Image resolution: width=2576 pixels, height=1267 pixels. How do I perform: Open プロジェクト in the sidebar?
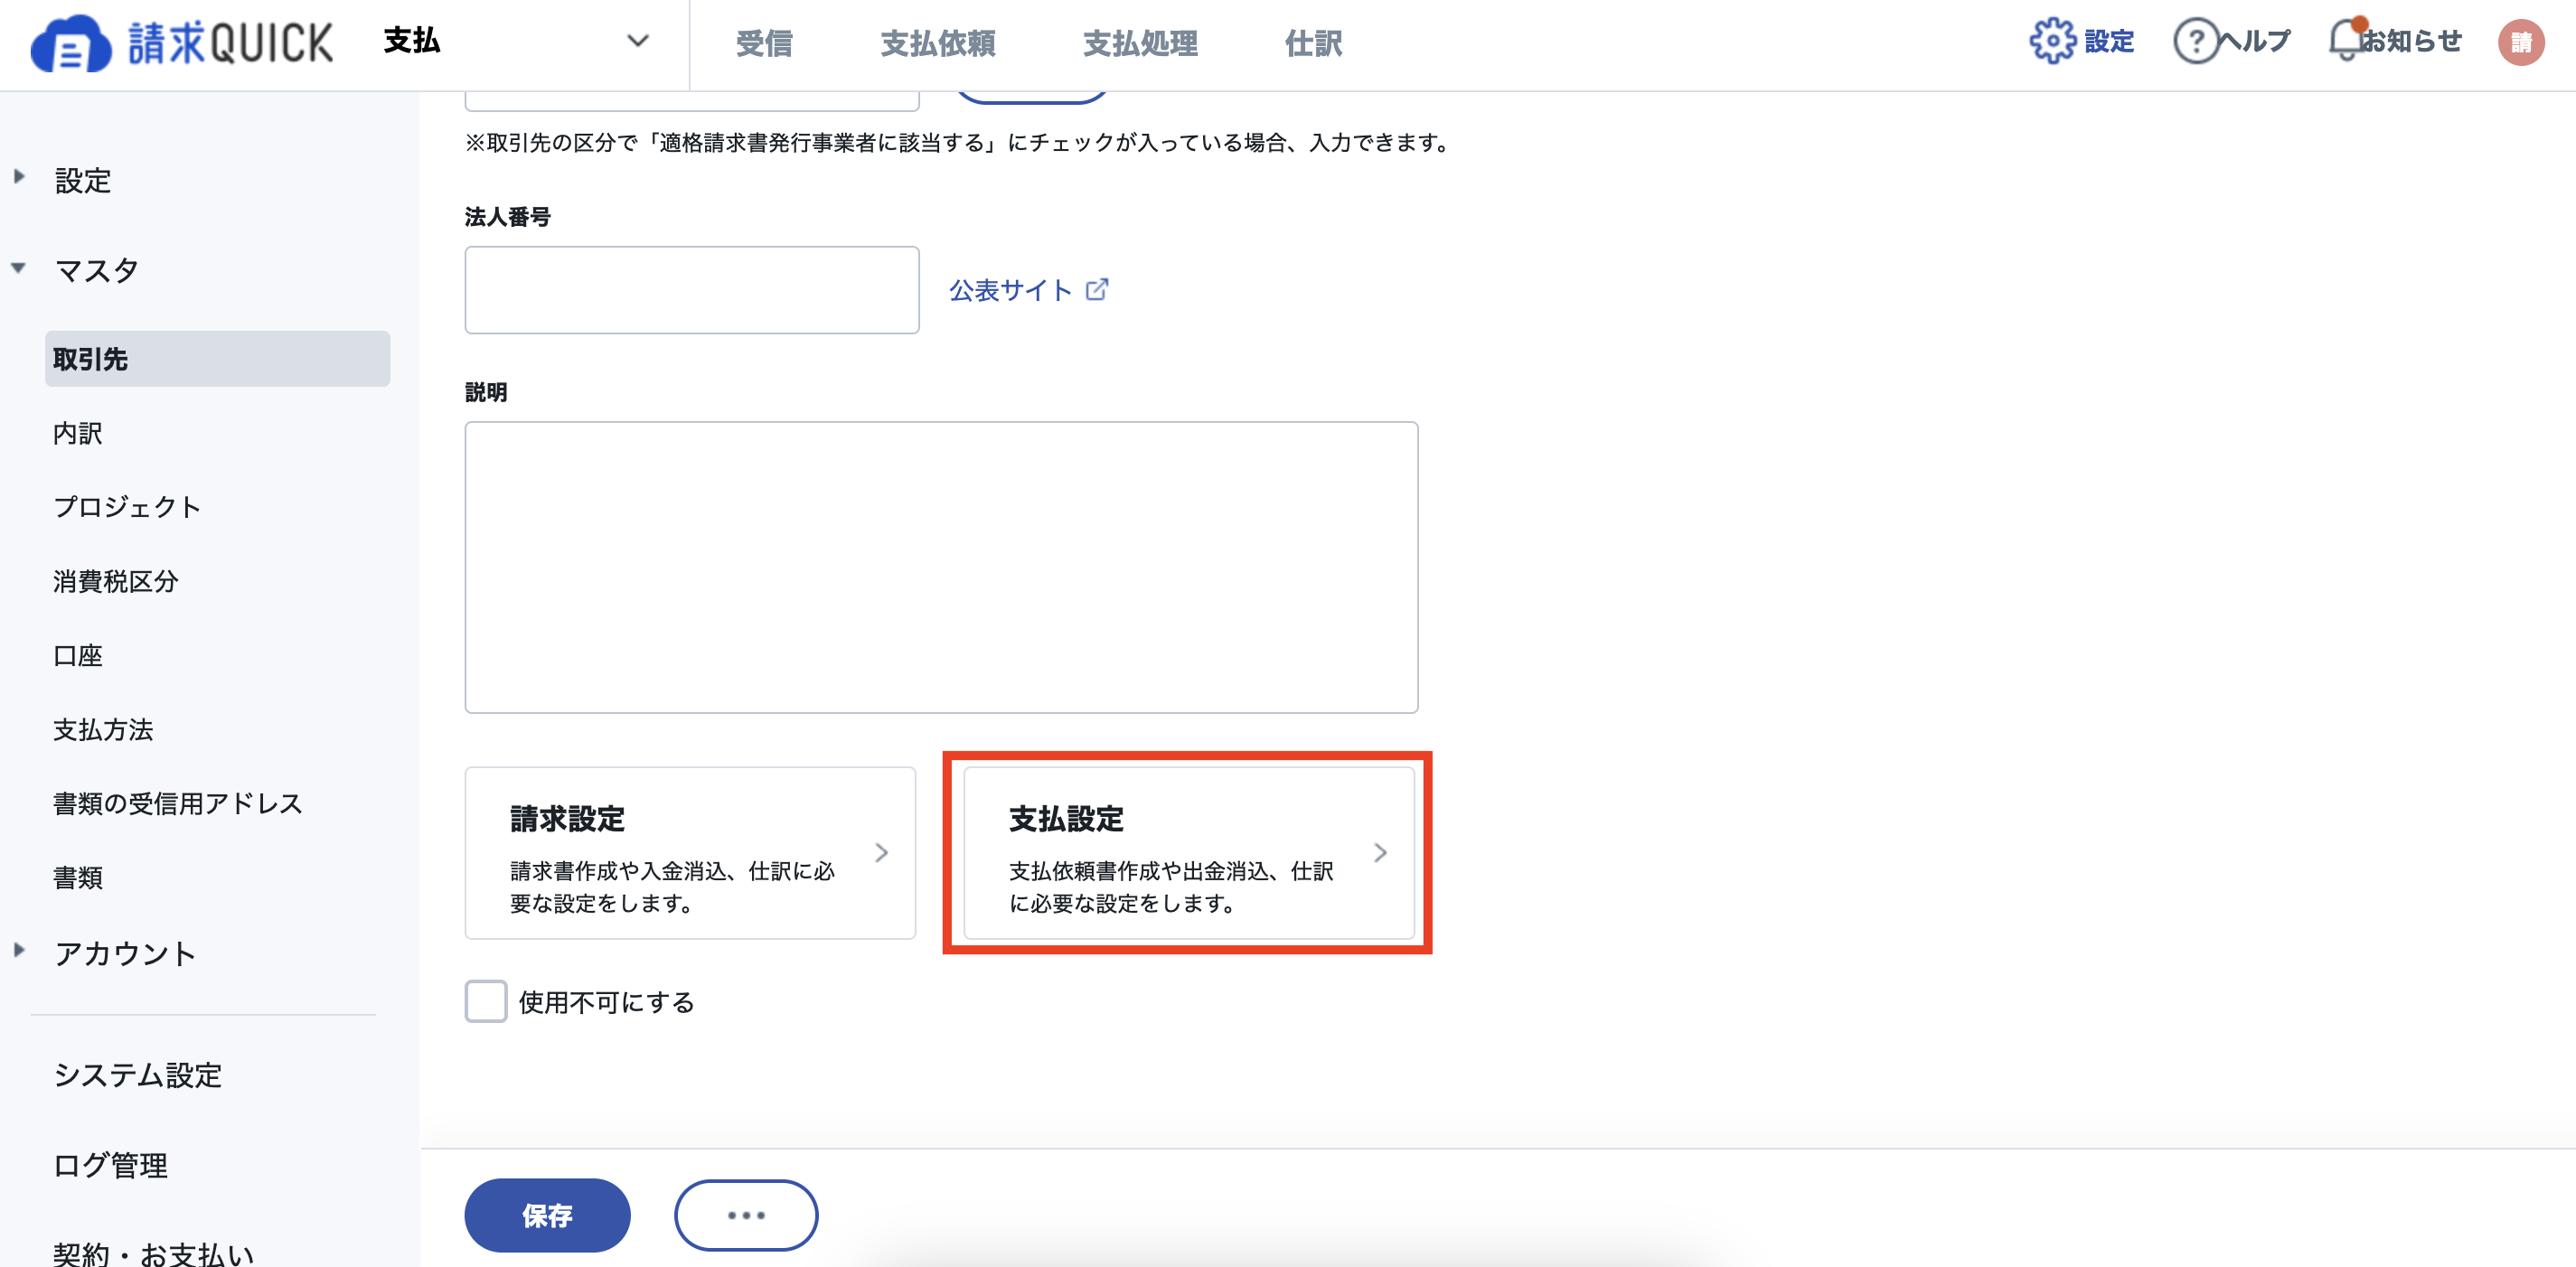click(127, 507)
